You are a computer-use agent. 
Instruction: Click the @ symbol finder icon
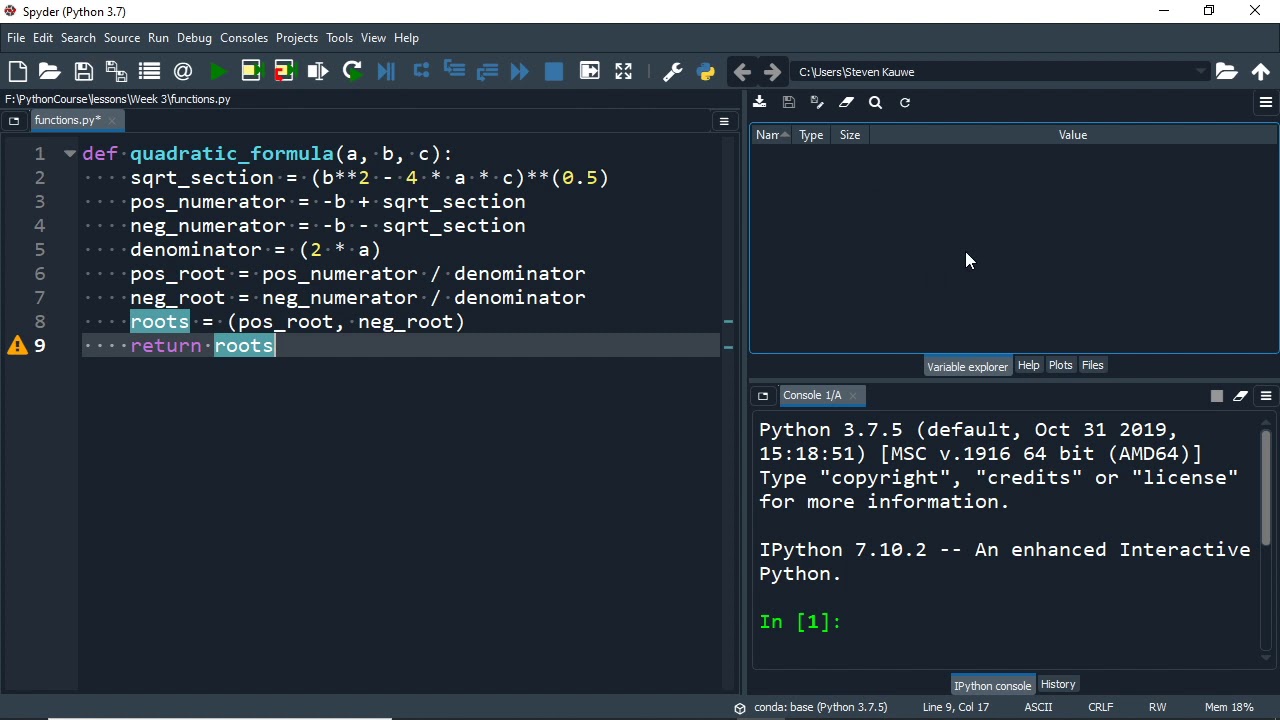(x=183, y=72)
